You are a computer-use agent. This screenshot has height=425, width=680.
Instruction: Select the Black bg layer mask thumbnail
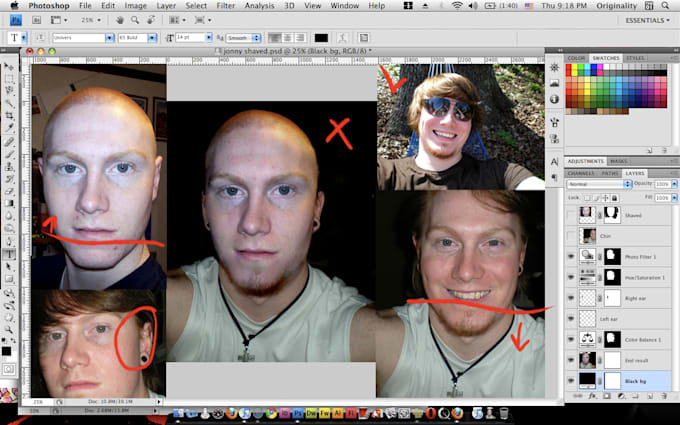(612, 381)
